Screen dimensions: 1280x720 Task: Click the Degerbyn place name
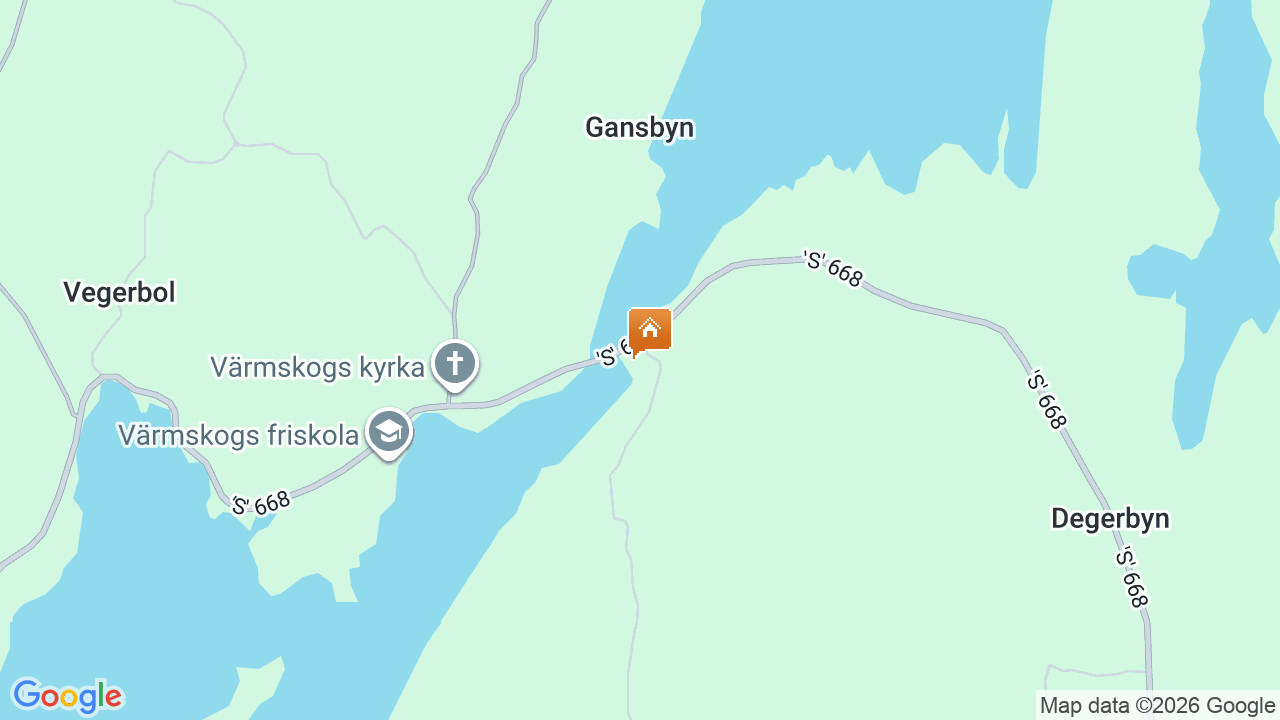1110,518
